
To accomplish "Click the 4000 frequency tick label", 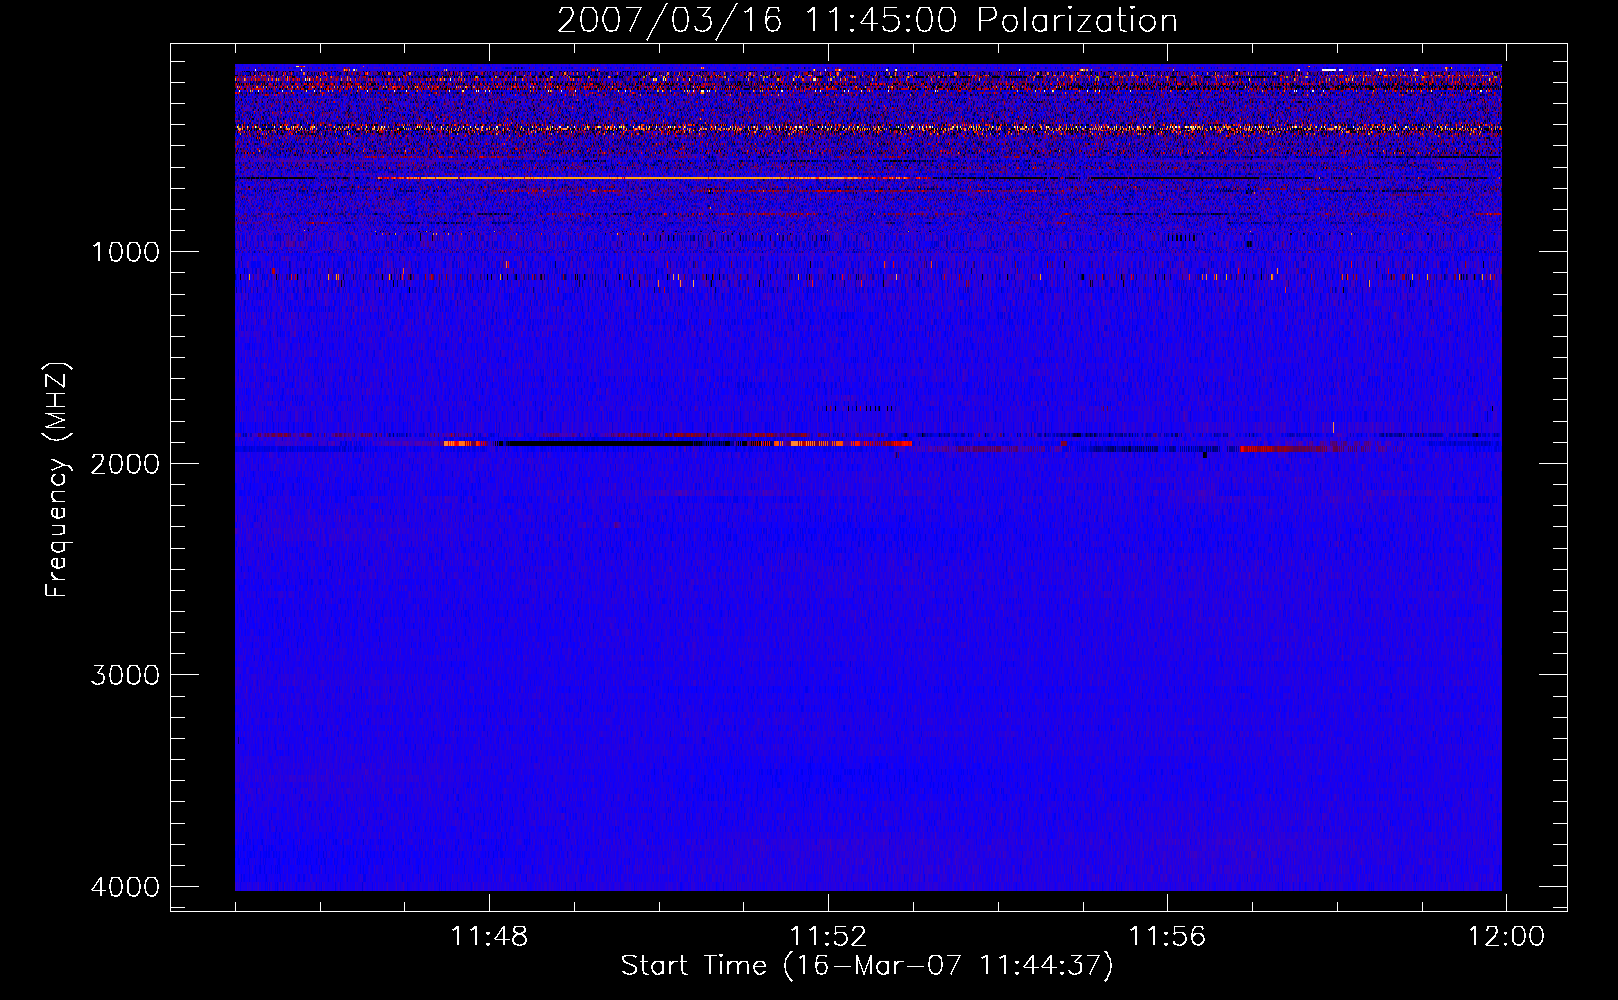I will 125,887.
